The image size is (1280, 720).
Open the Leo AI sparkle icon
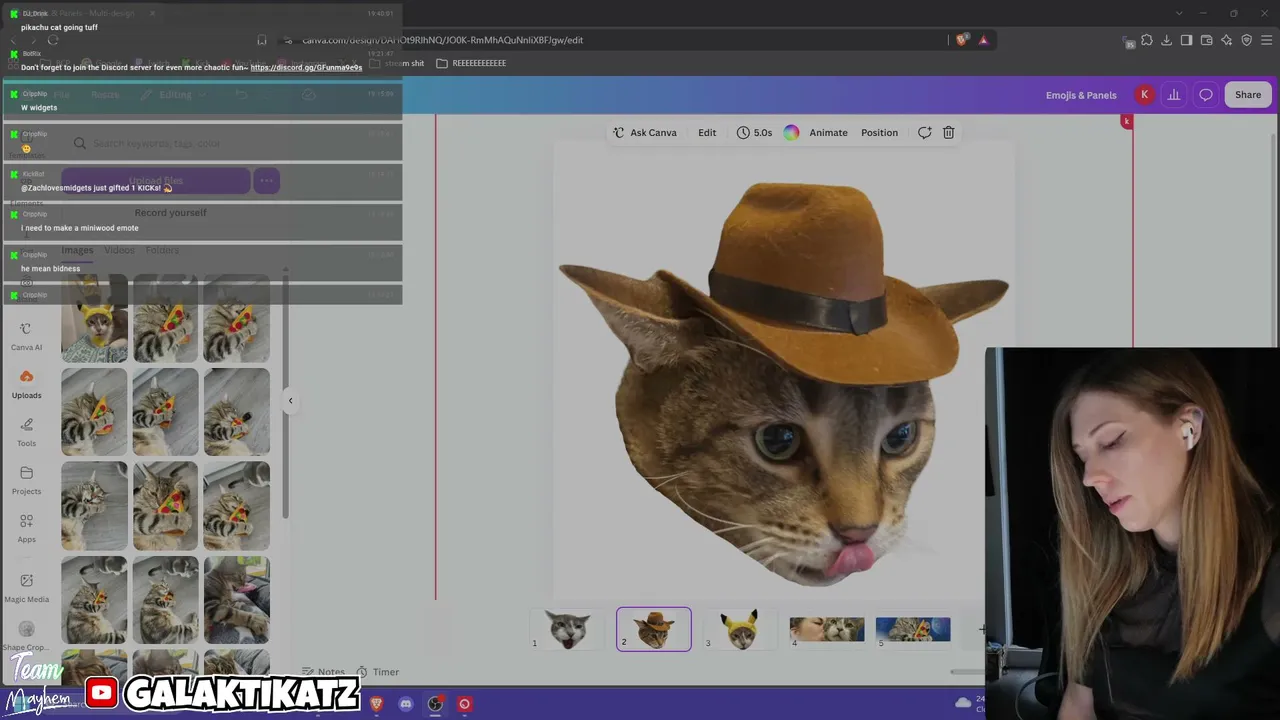click(1227, 40)
